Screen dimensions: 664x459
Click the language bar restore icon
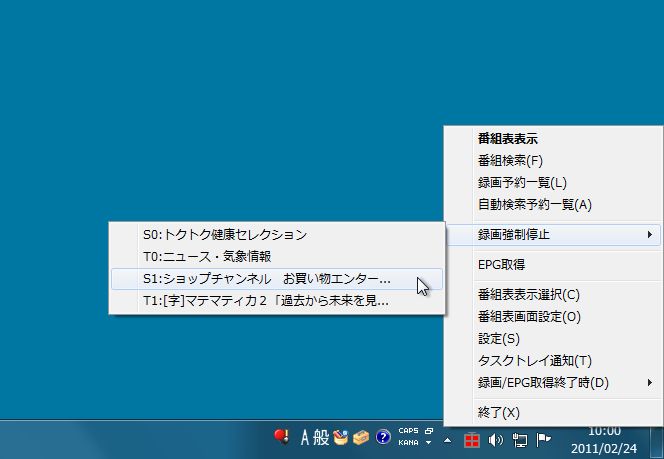tap(429, 431)
